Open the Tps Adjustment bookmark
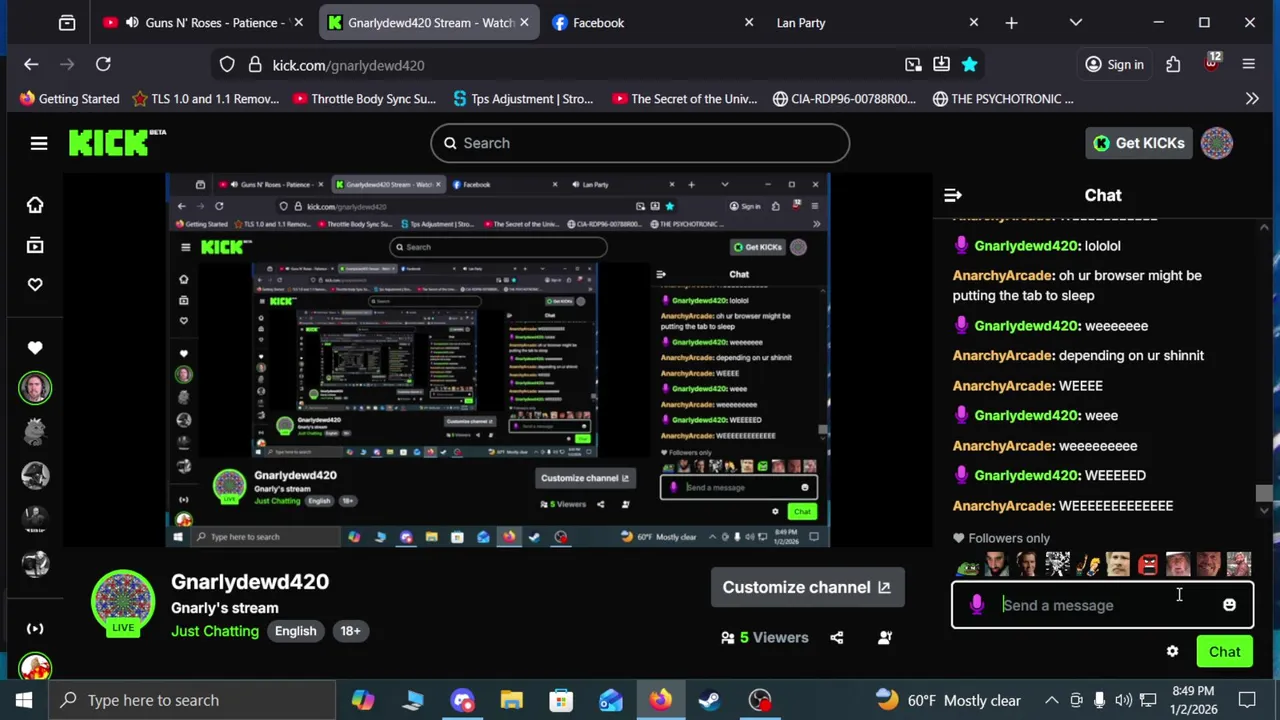 (x=523, y=98)
